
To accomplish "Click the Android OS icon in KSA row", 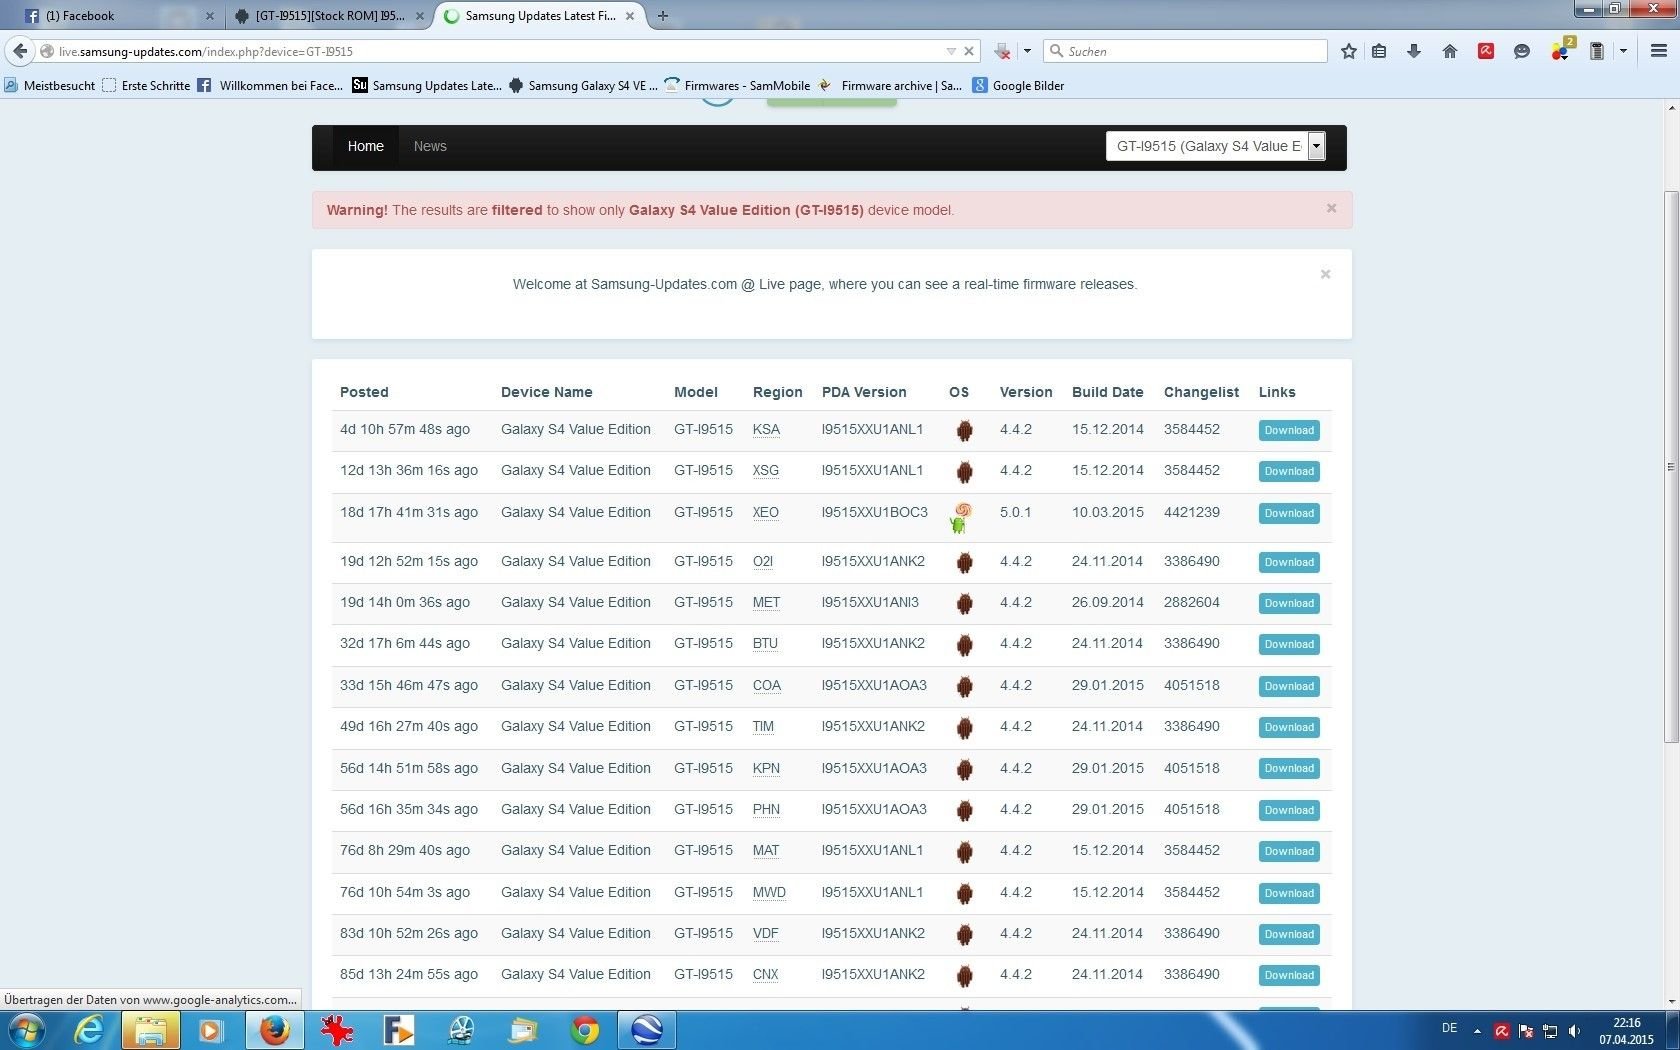I will tap(964, 430).
